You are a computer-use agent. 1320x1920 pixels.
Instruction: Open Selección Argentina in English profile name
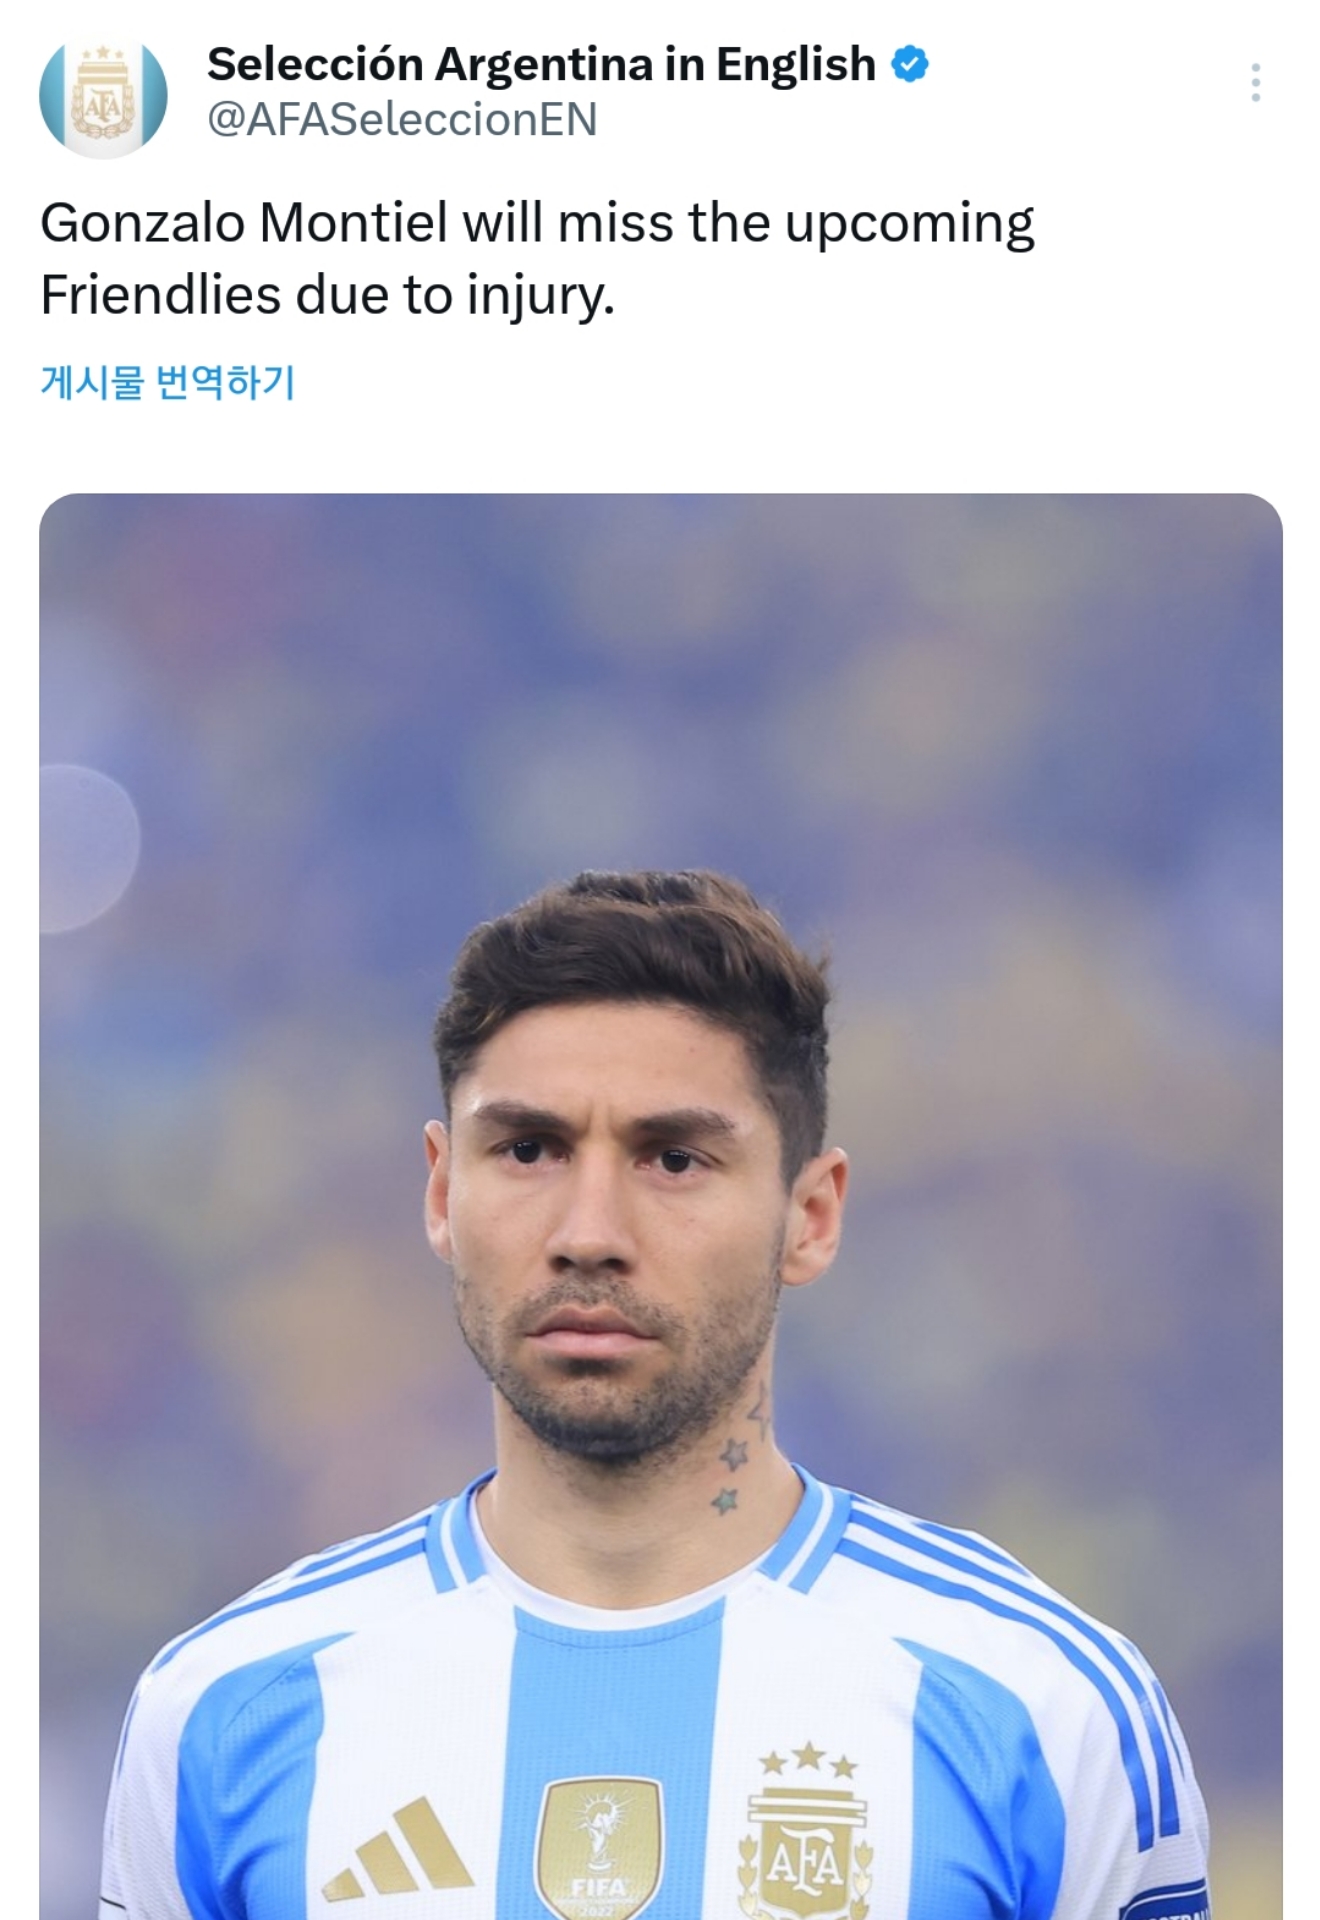coord(541,65)
